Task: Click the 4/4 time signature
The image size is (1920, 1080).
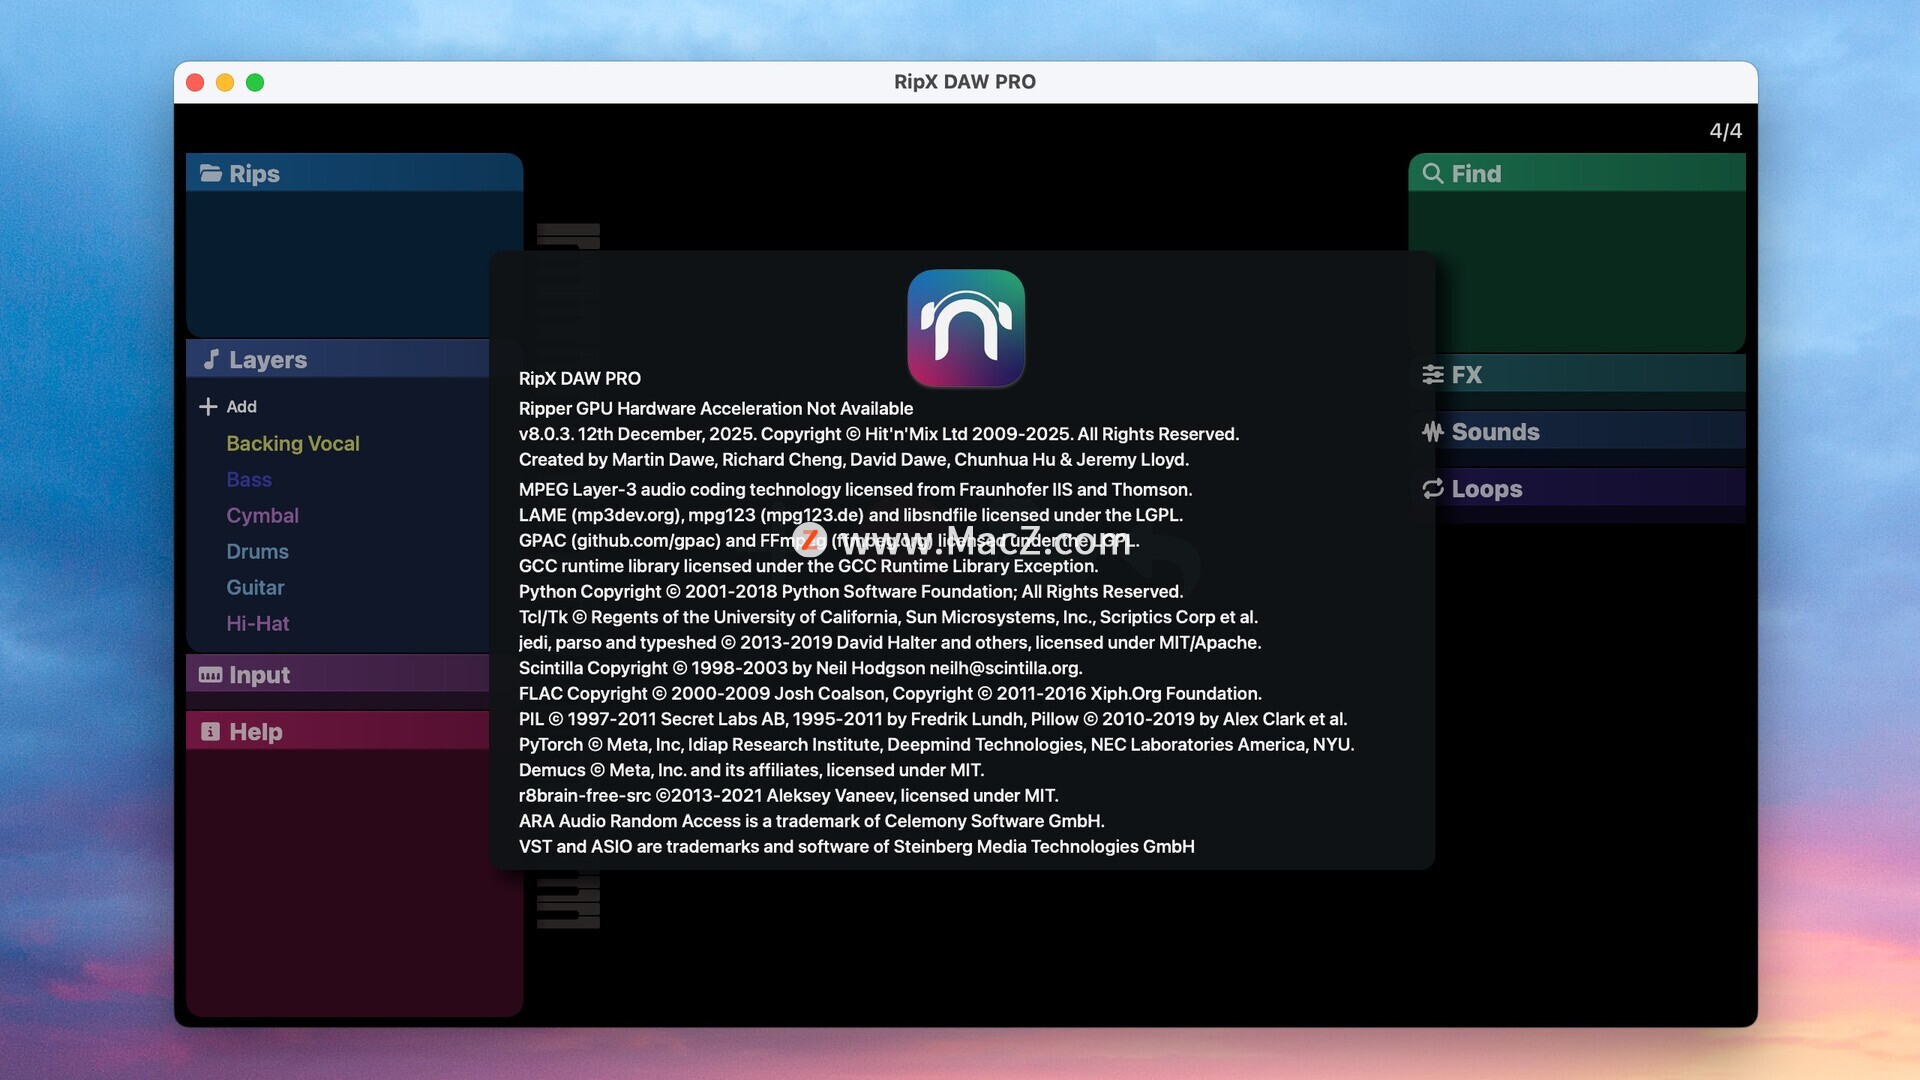Action: pos(1725,131)
